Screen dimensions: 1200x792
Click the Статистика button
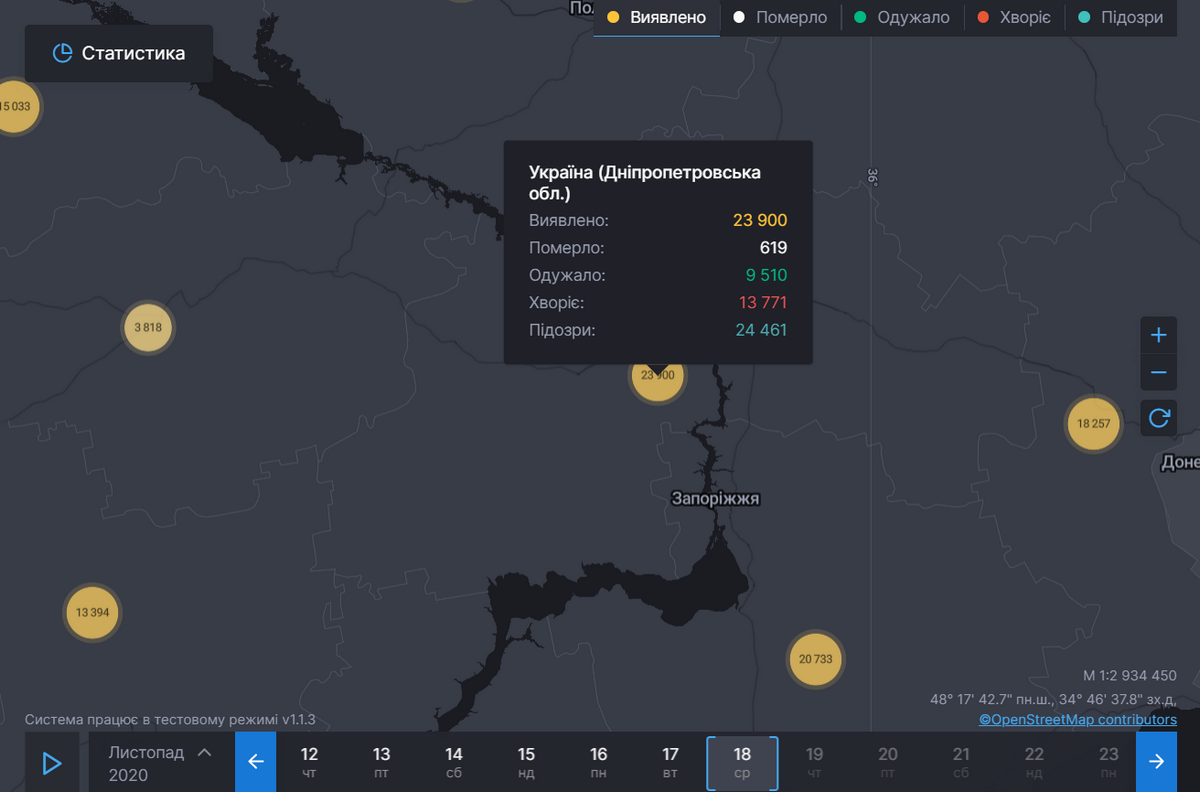118,53
